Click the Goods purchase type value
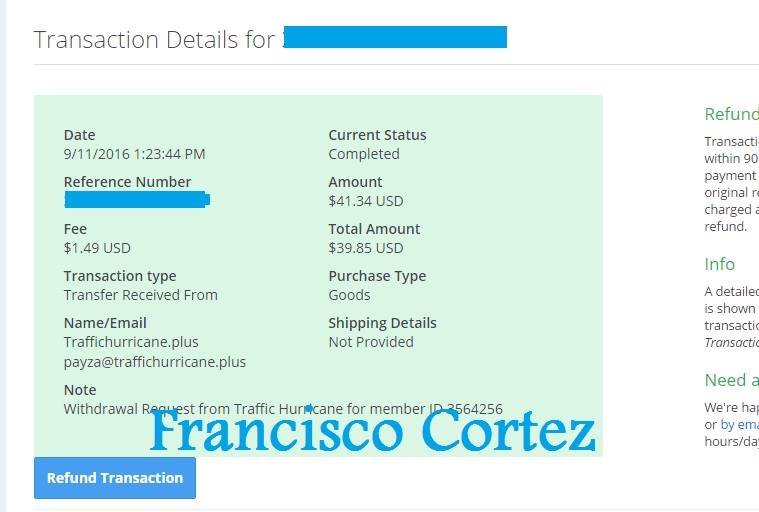 (349, 295)
